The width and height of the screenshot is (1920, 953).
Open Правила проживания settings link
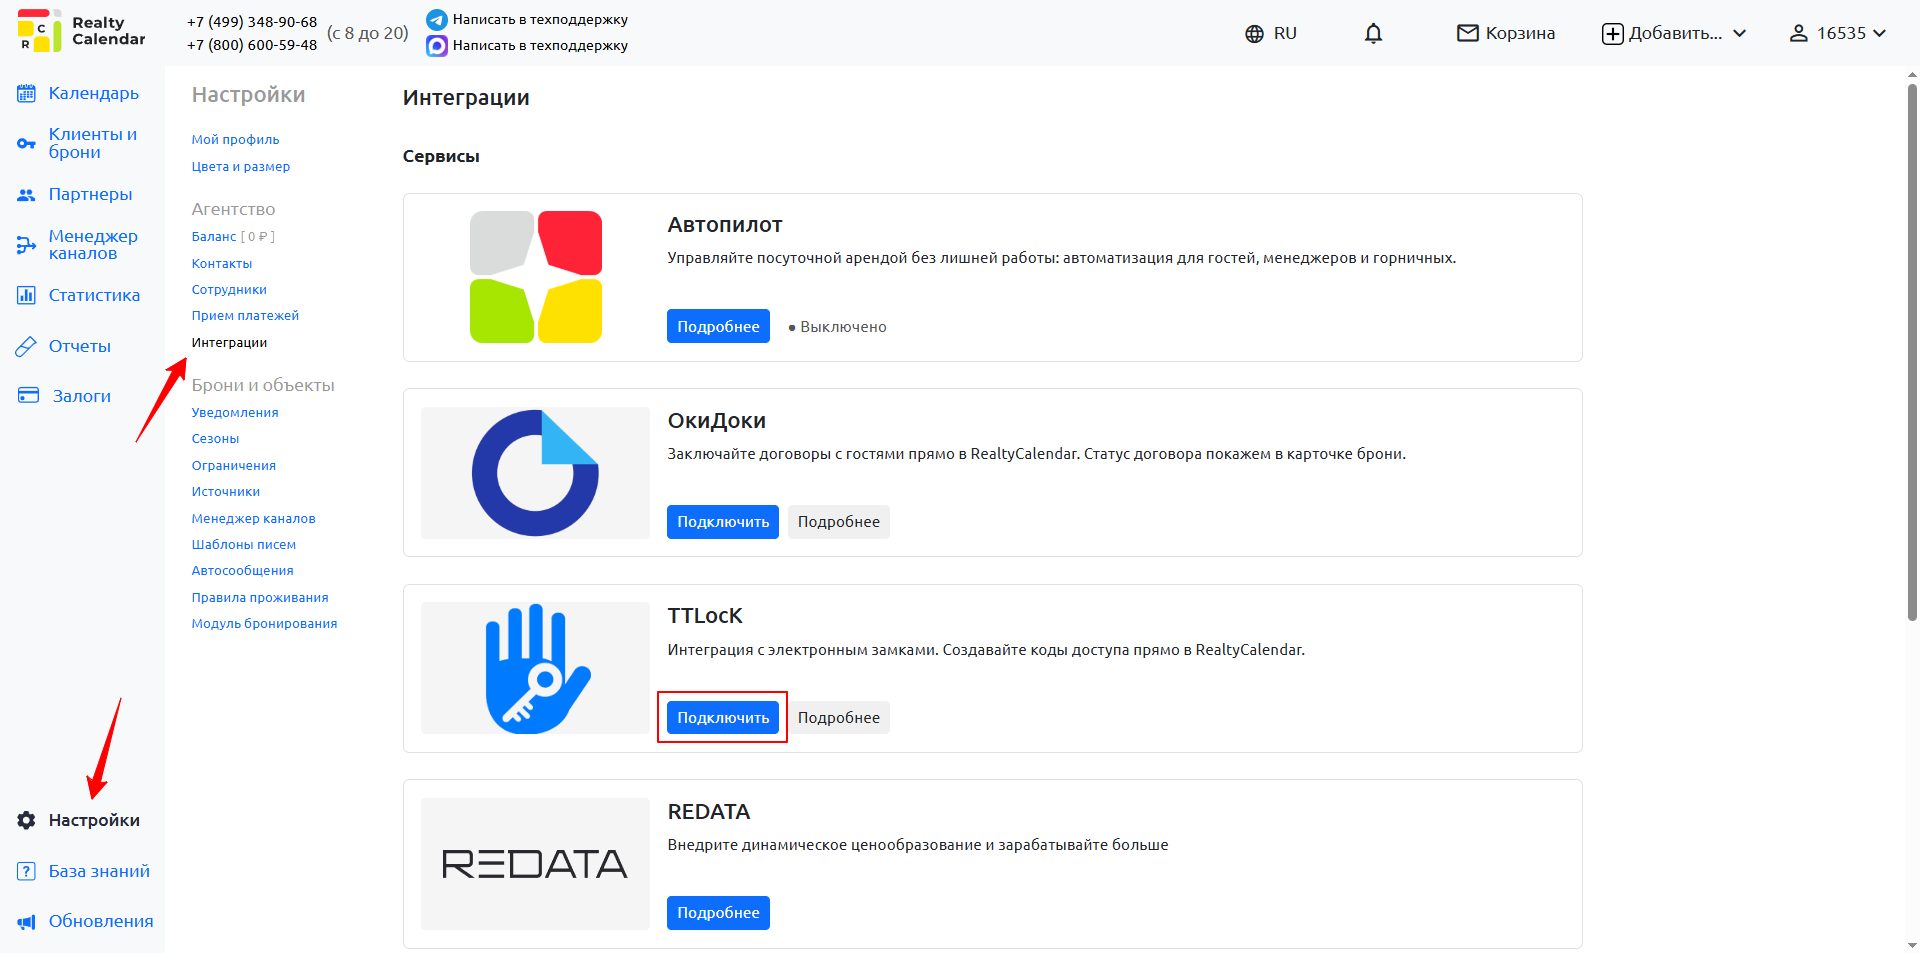click(260, 598)
